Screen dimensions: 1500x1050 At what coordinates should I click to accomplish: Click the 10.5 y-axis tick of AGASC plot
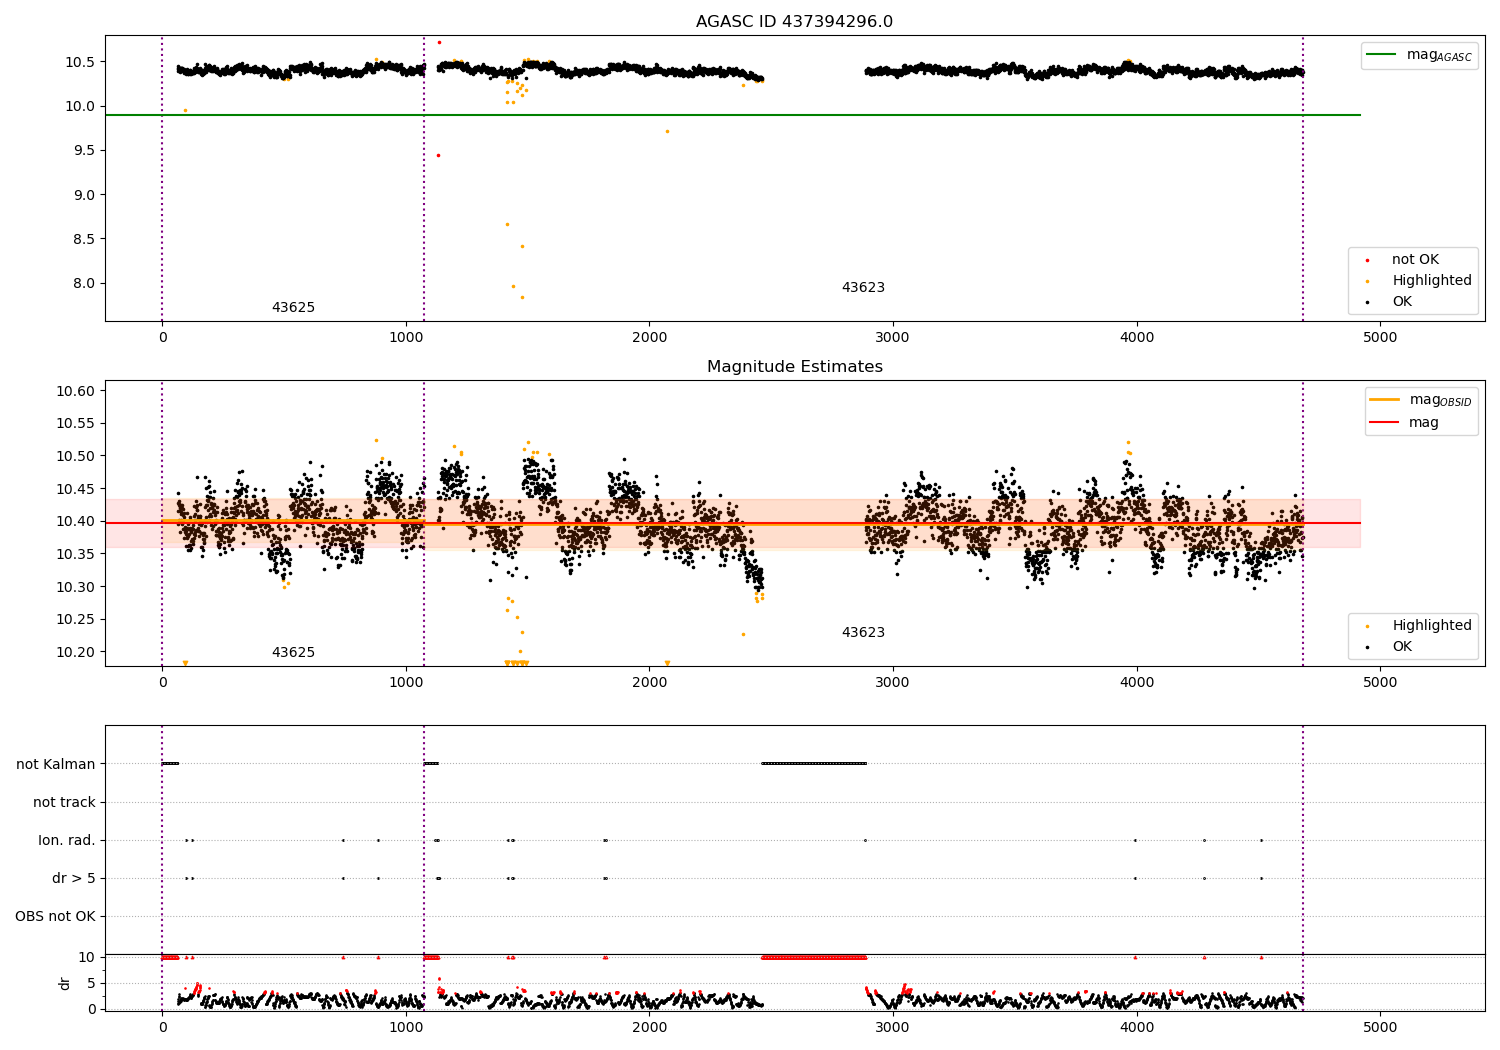click(x=80, y=62)
